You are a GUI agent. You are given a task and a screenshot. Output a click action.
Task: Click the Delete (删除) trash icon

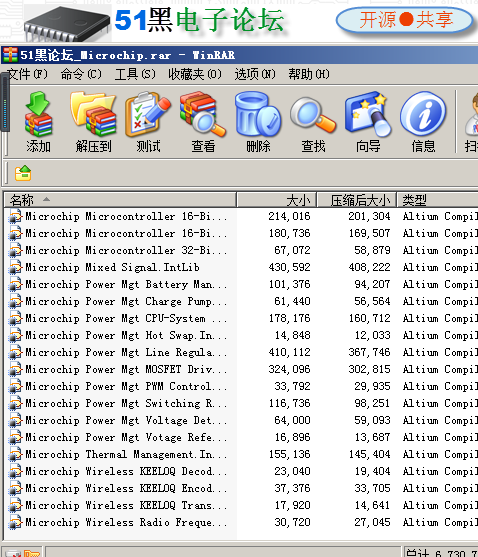click(258, 121)
